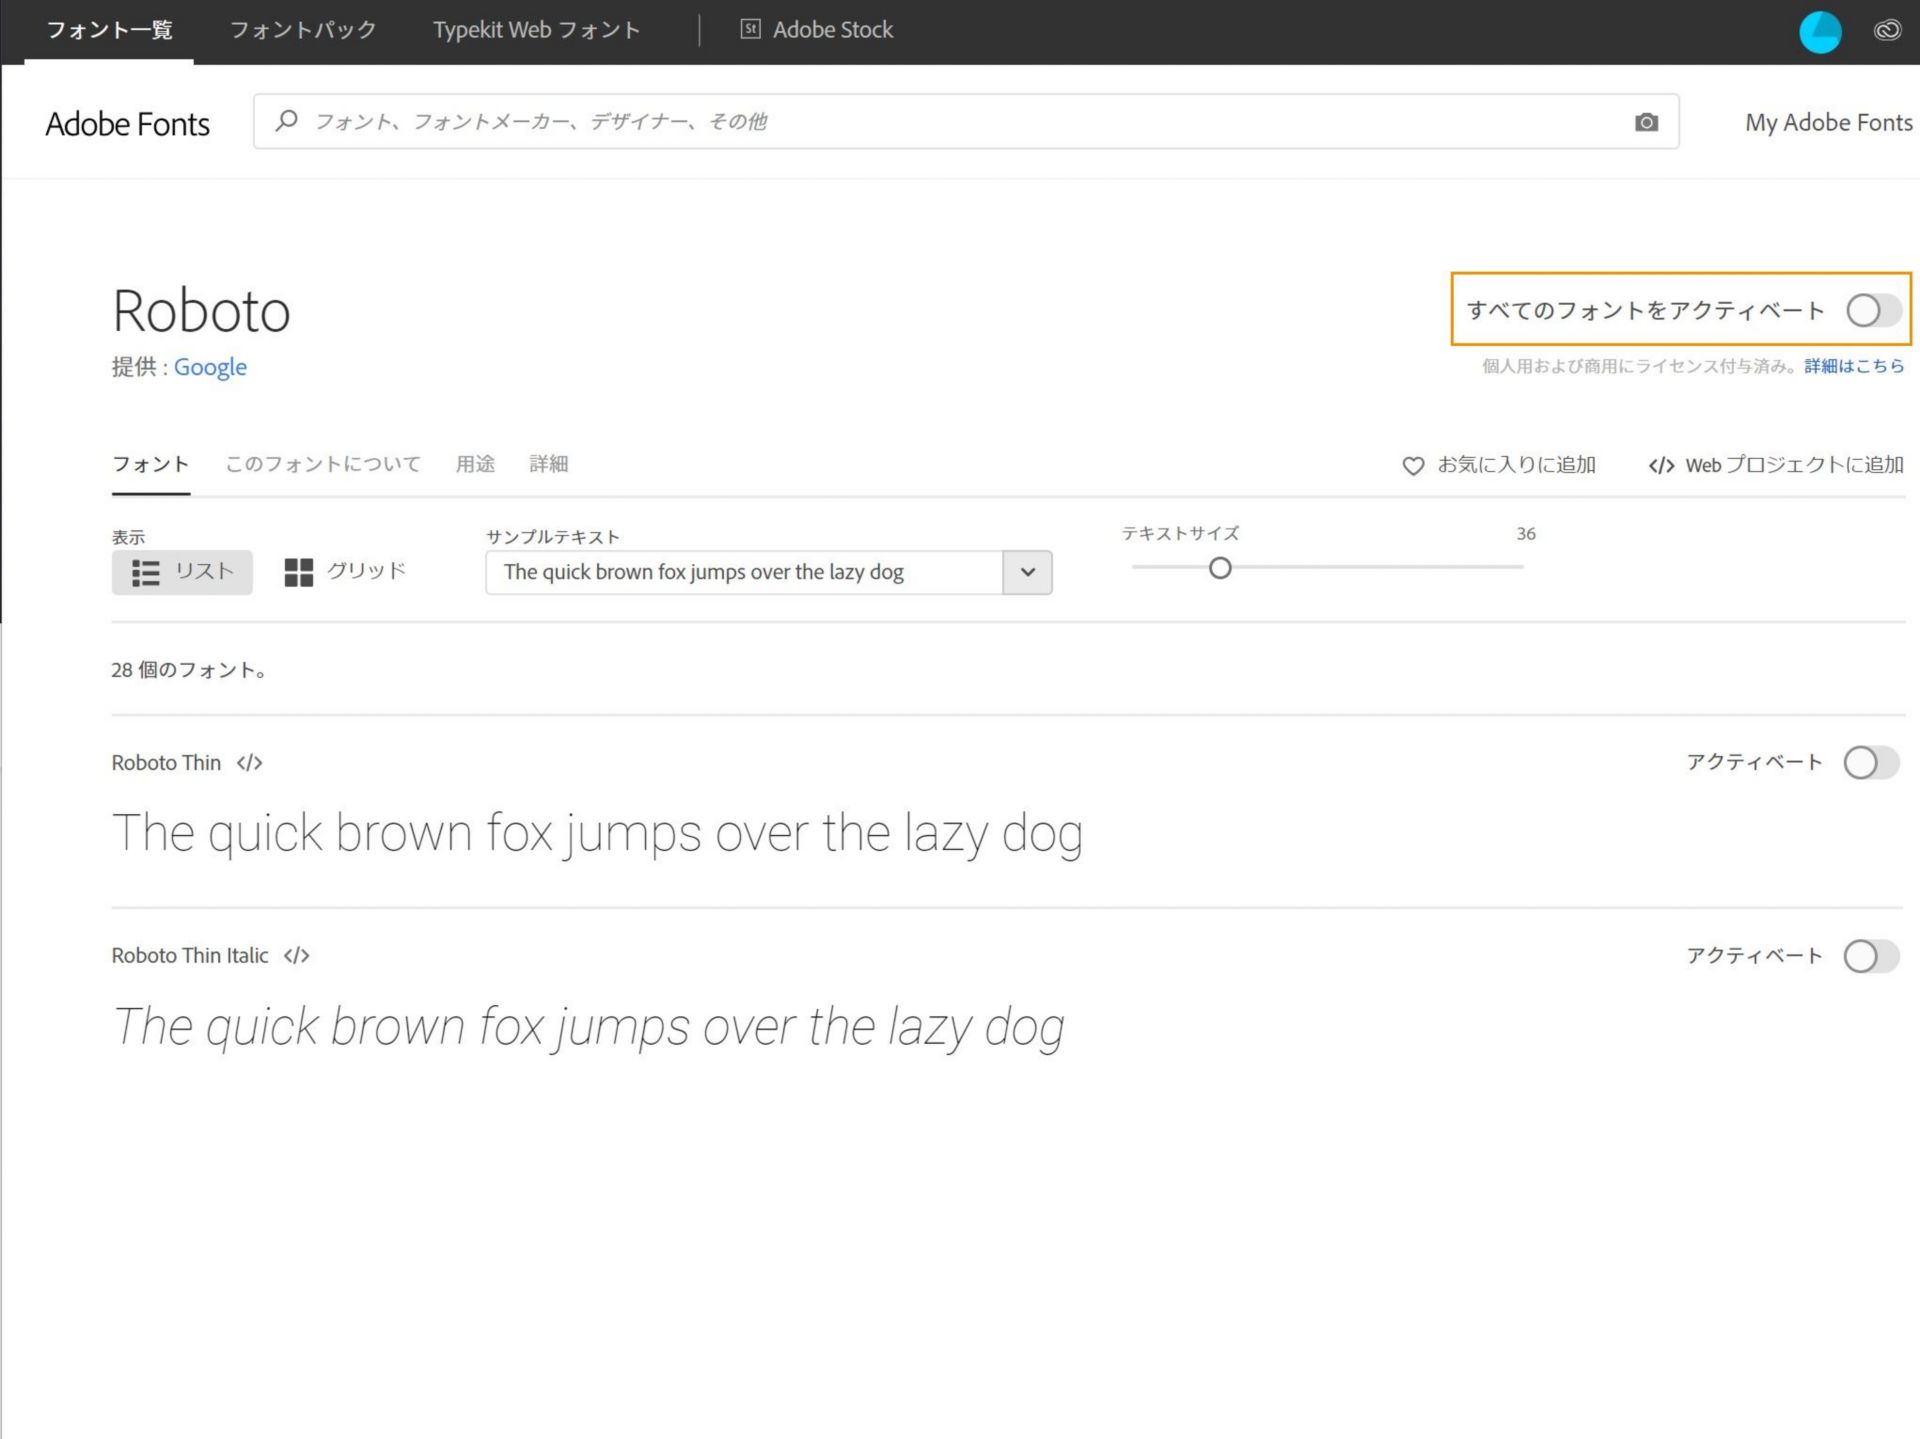Click the Roboto Thin sample preview text
The height and width of the screenshot is (1439, 1920).
tap(597, 834)
